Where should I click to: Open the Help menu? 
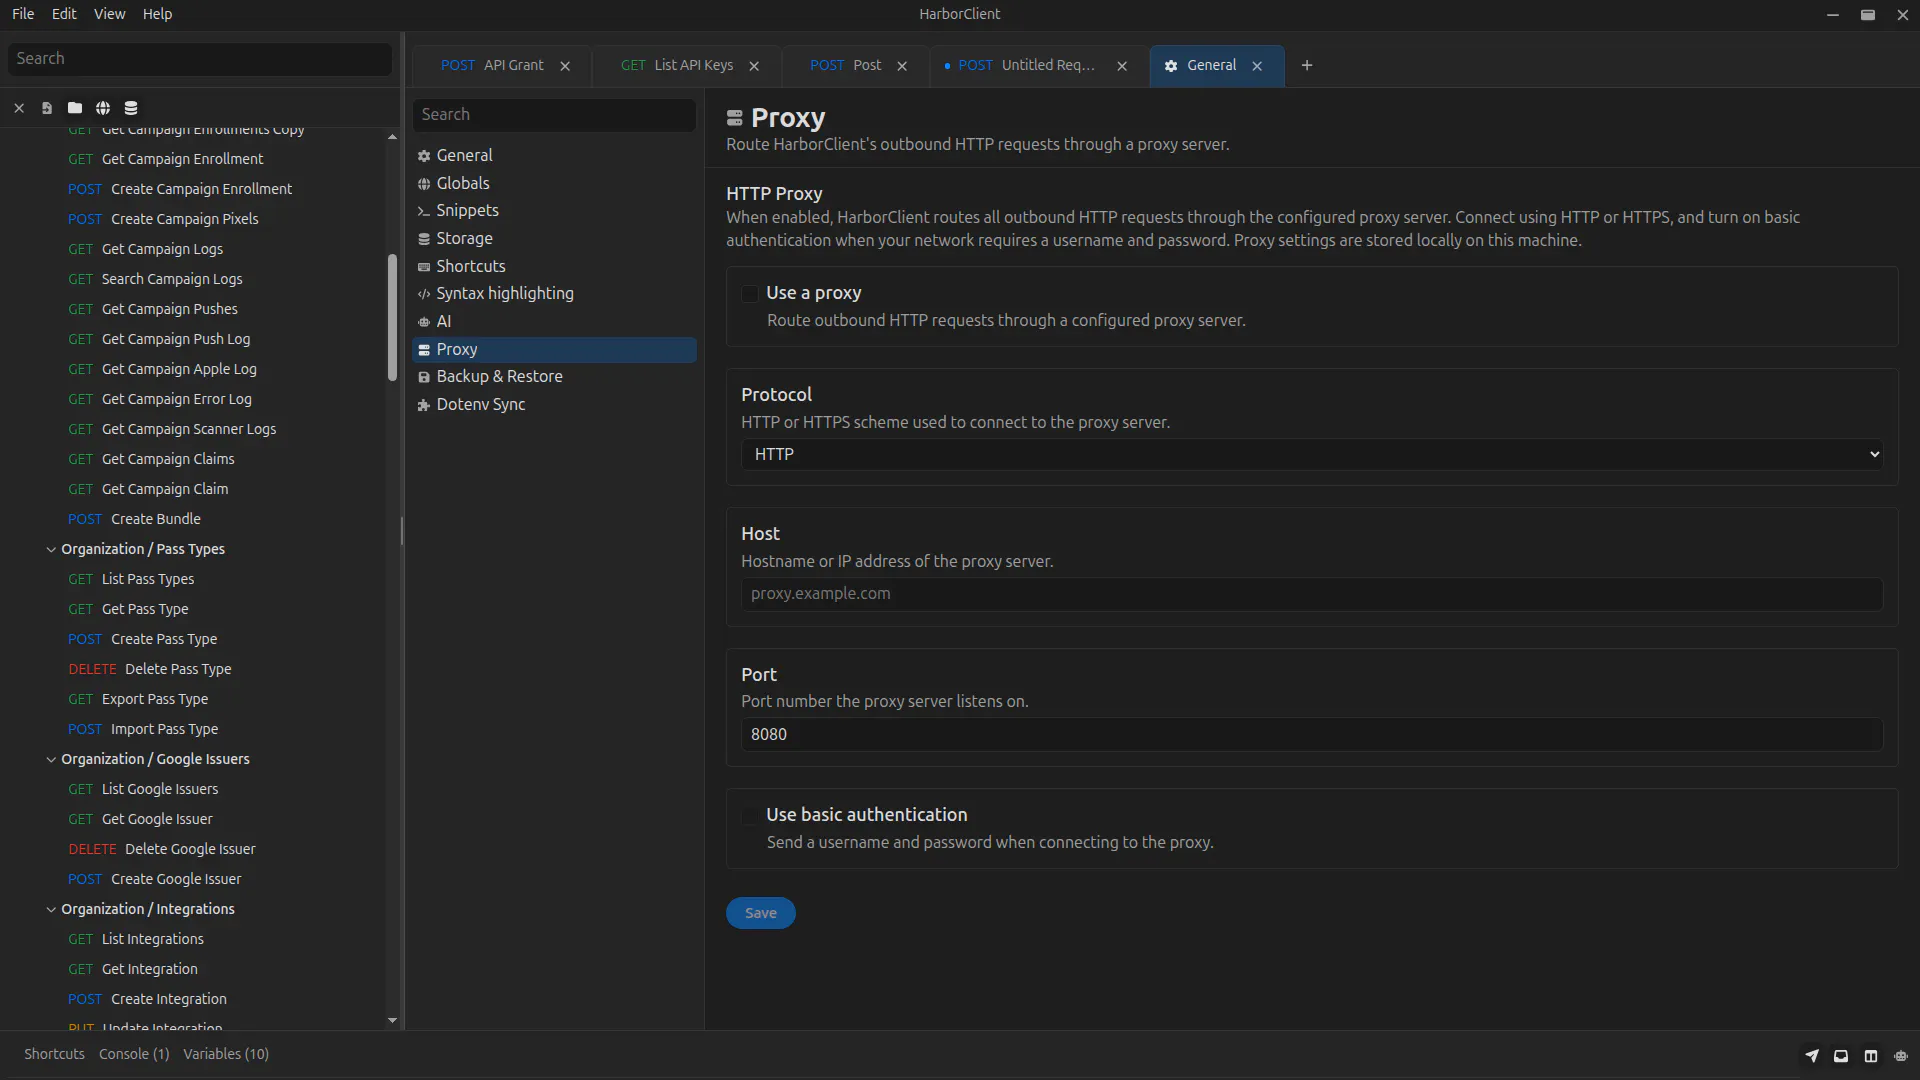point(157,14)
